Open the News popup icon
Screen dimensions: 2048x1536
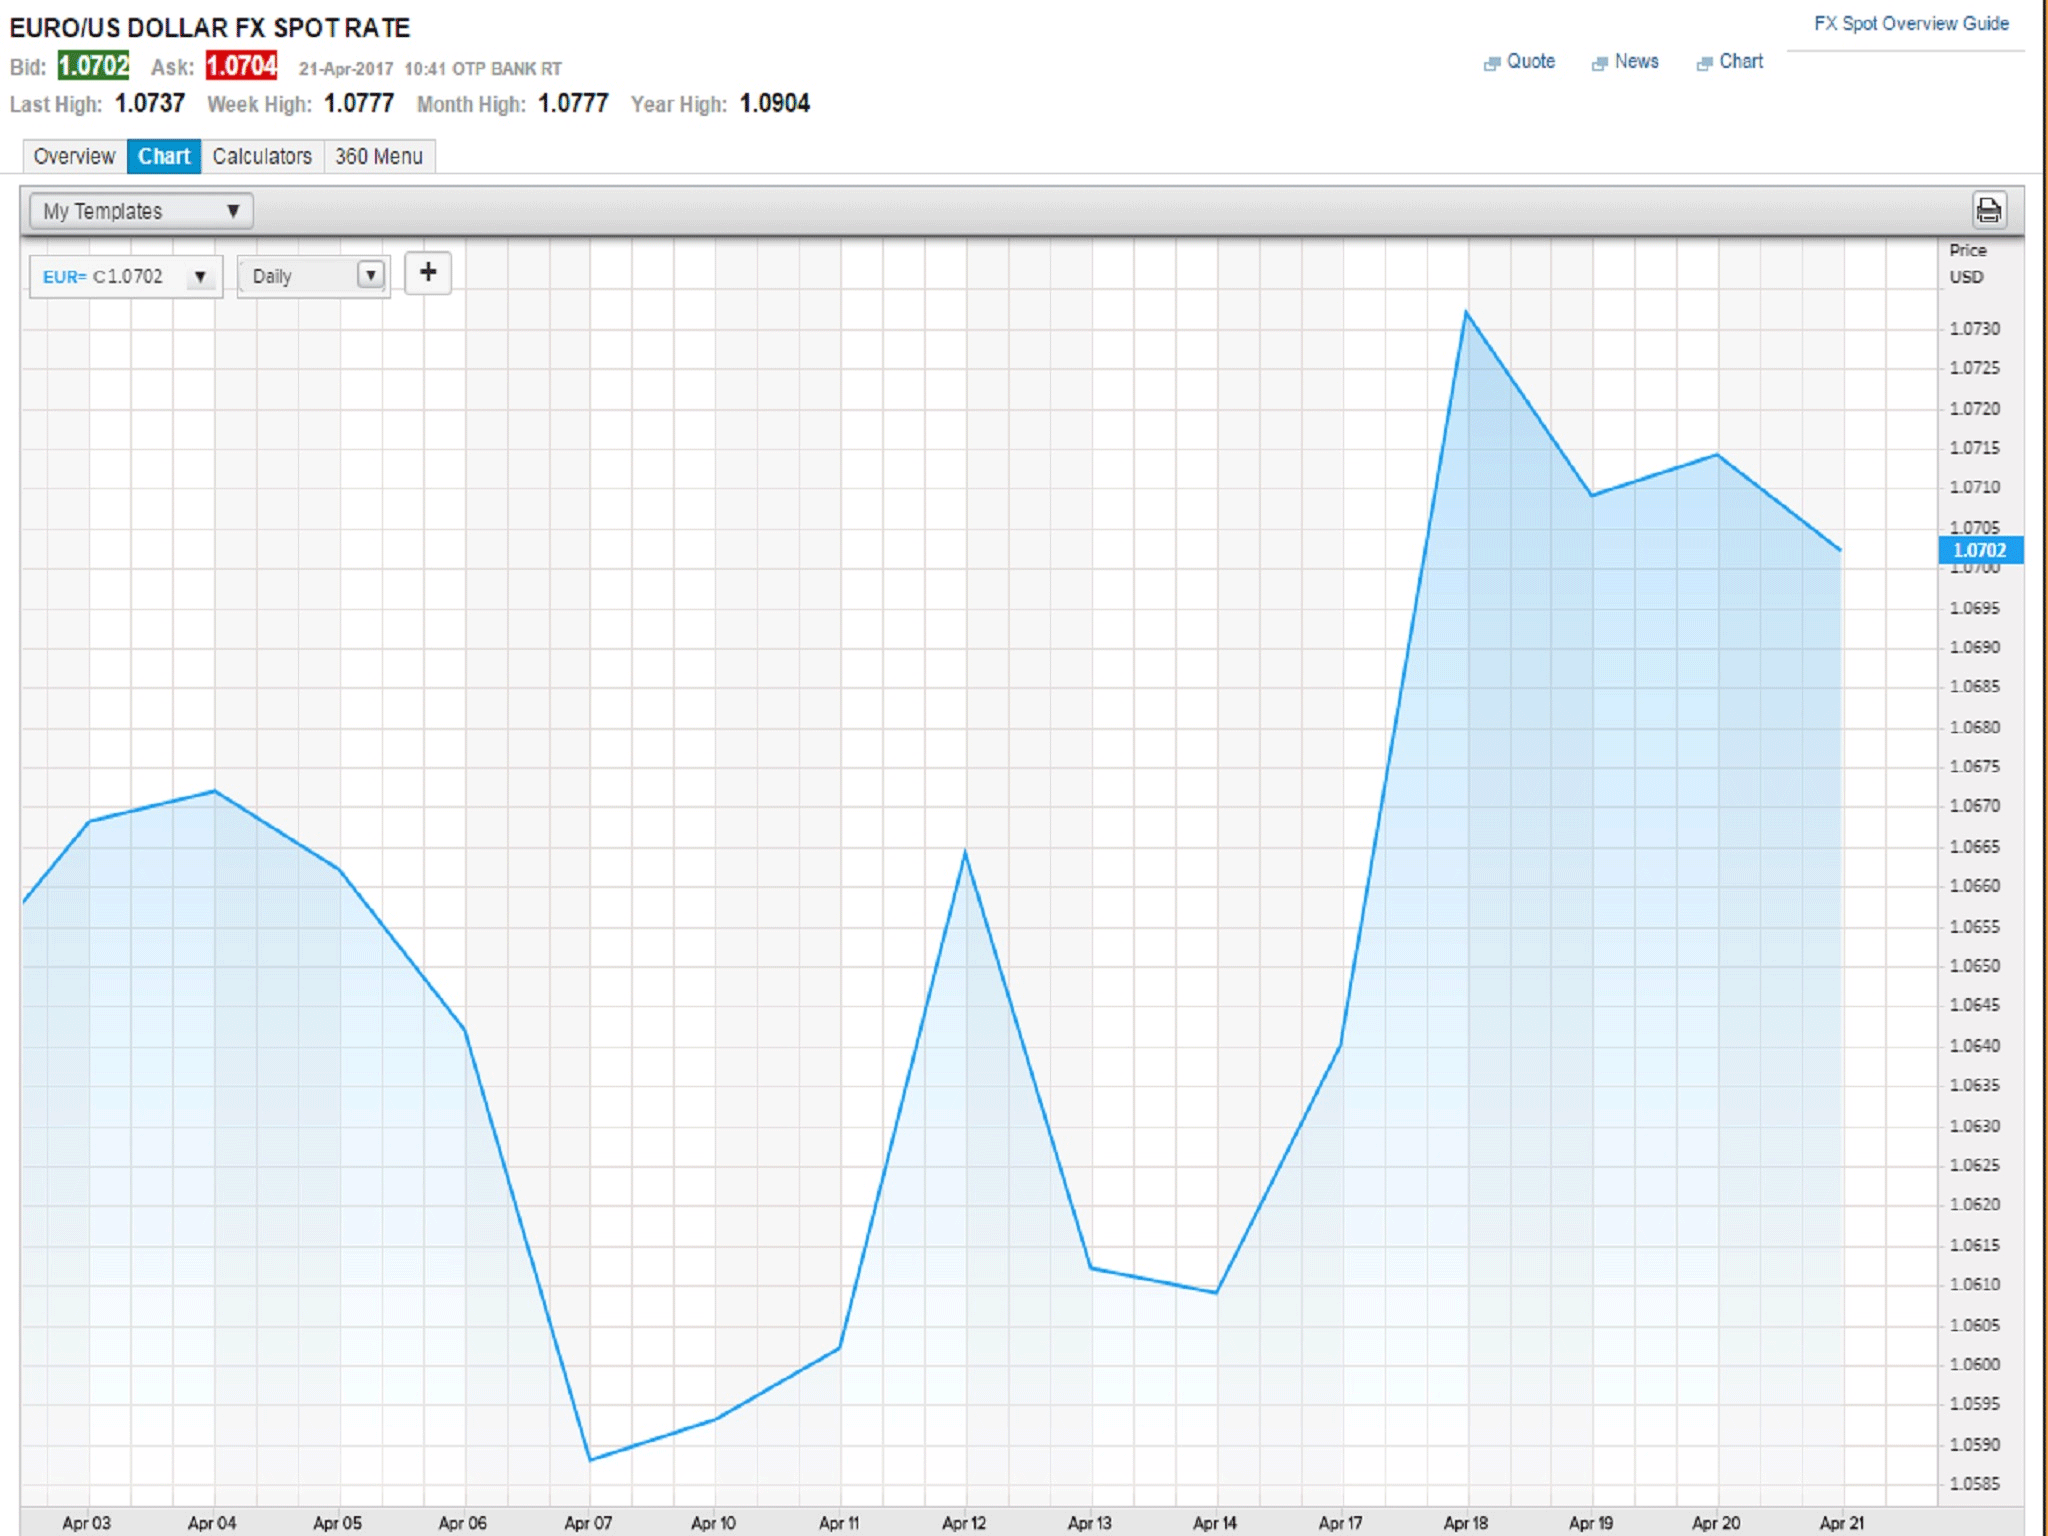(x=1599, y=63)
